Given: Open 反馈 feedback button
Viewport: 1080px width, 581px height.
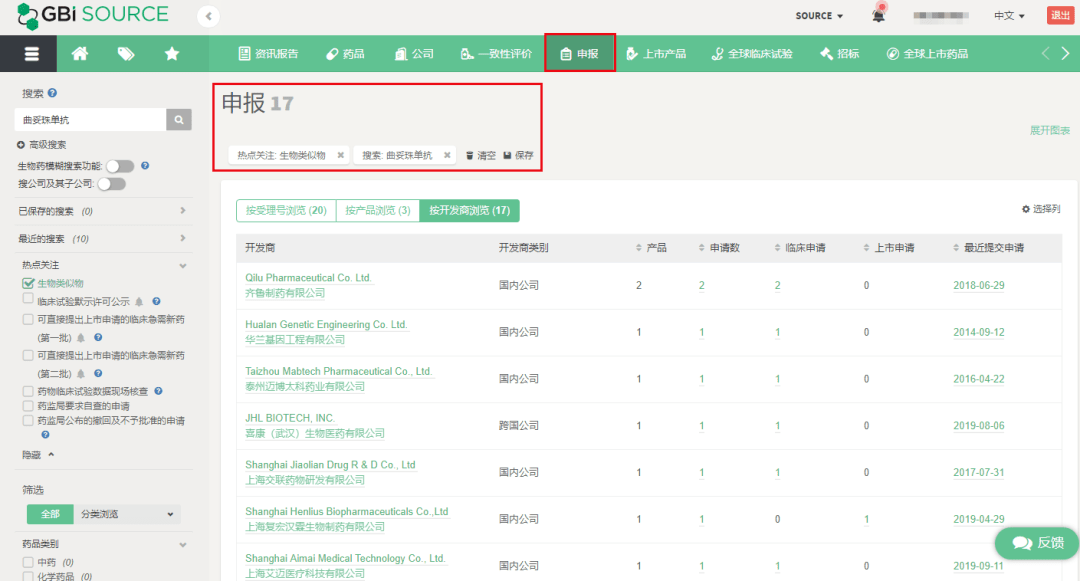Looking at the screenshot, I should 1037,543.
